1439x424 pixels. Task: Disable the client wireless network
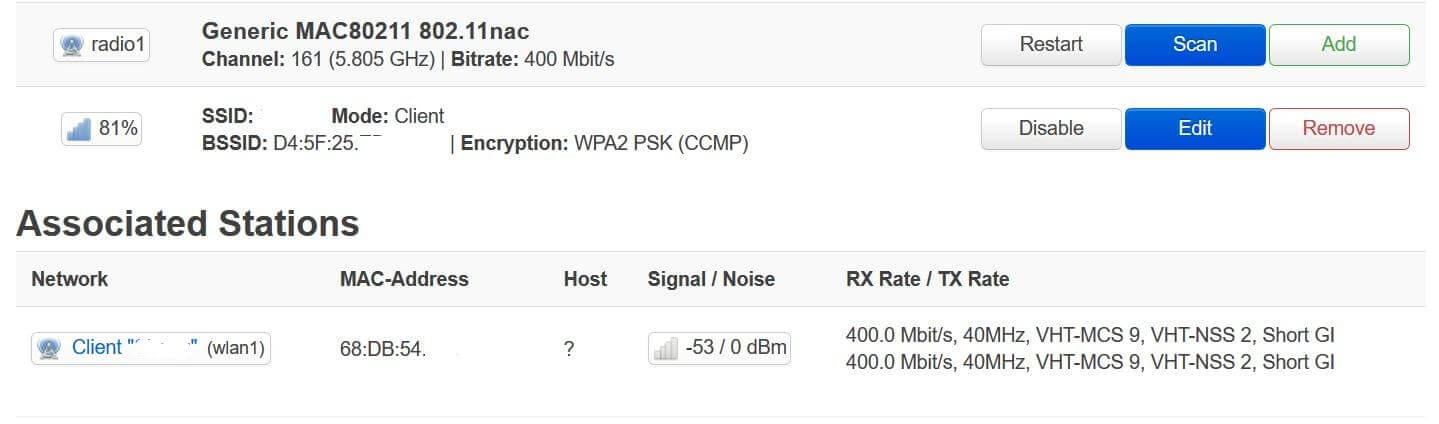1051,129
